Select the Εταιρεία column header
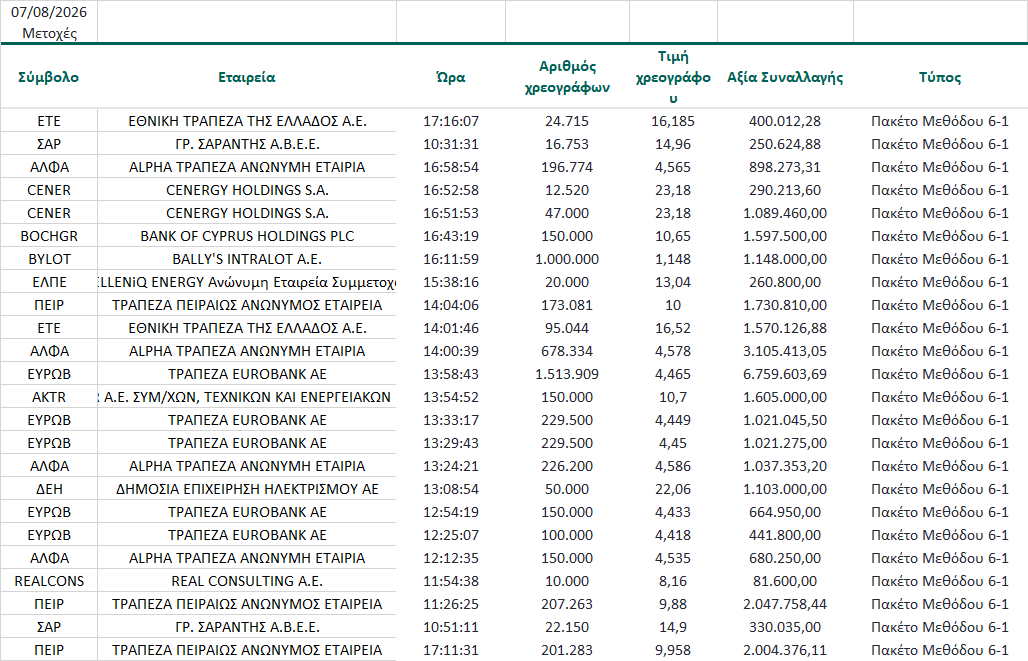Viewport: 1028px width, 661px height. pyautogui.click(x=247, y=77)
